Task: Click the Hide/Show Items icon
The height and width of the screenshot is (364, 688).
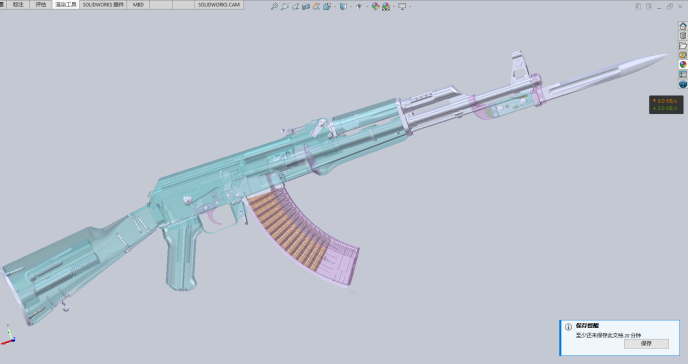Action: (x=359, y=7)
